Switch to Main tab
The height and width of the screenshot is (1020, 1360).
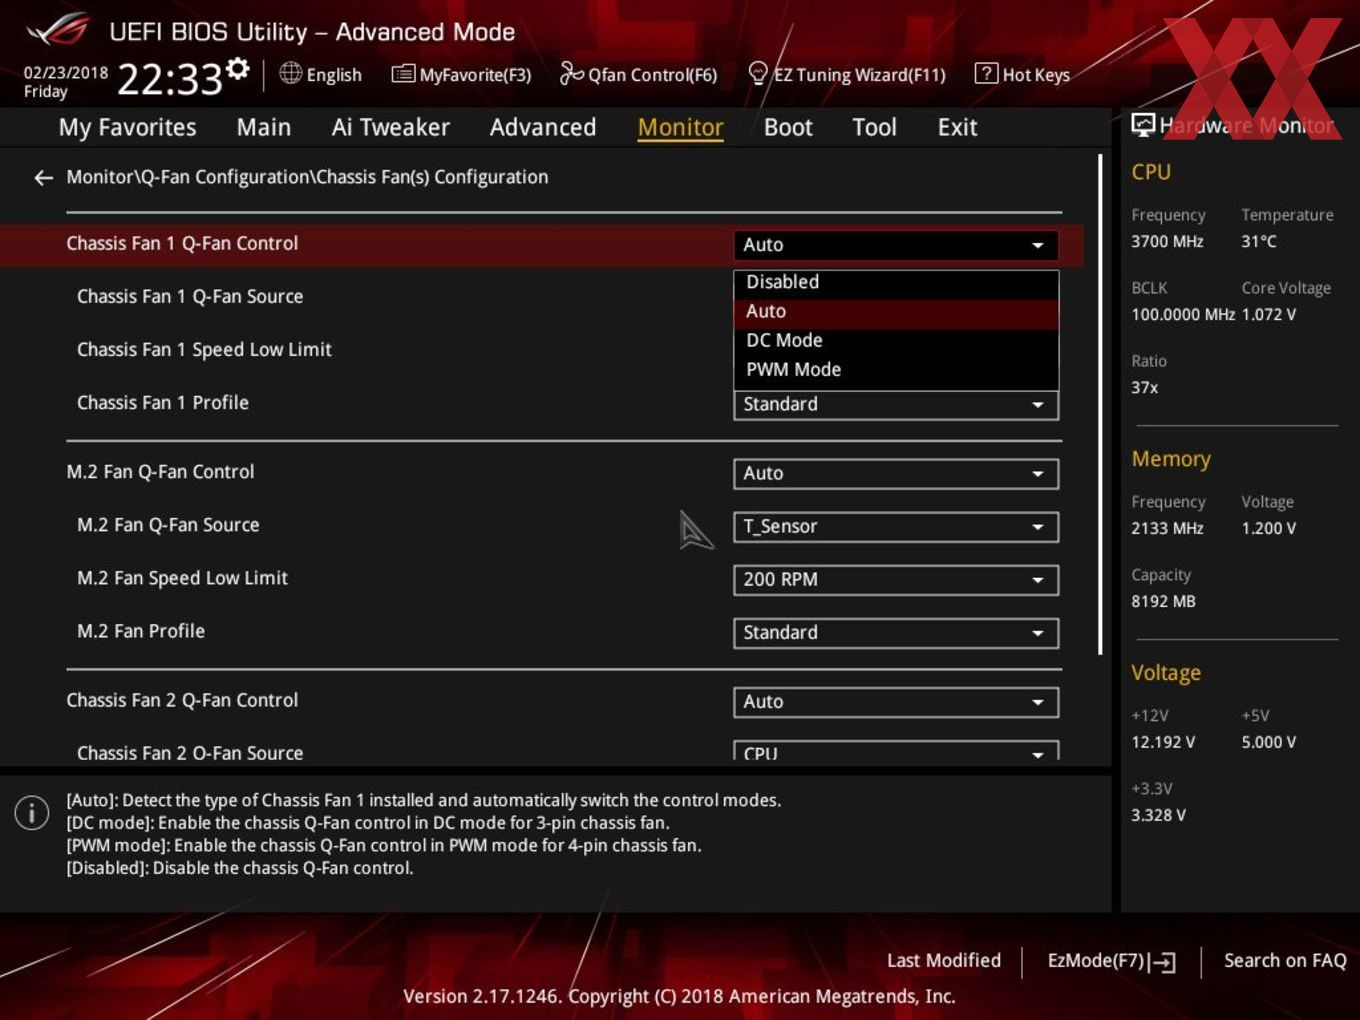tap(264, 127)
